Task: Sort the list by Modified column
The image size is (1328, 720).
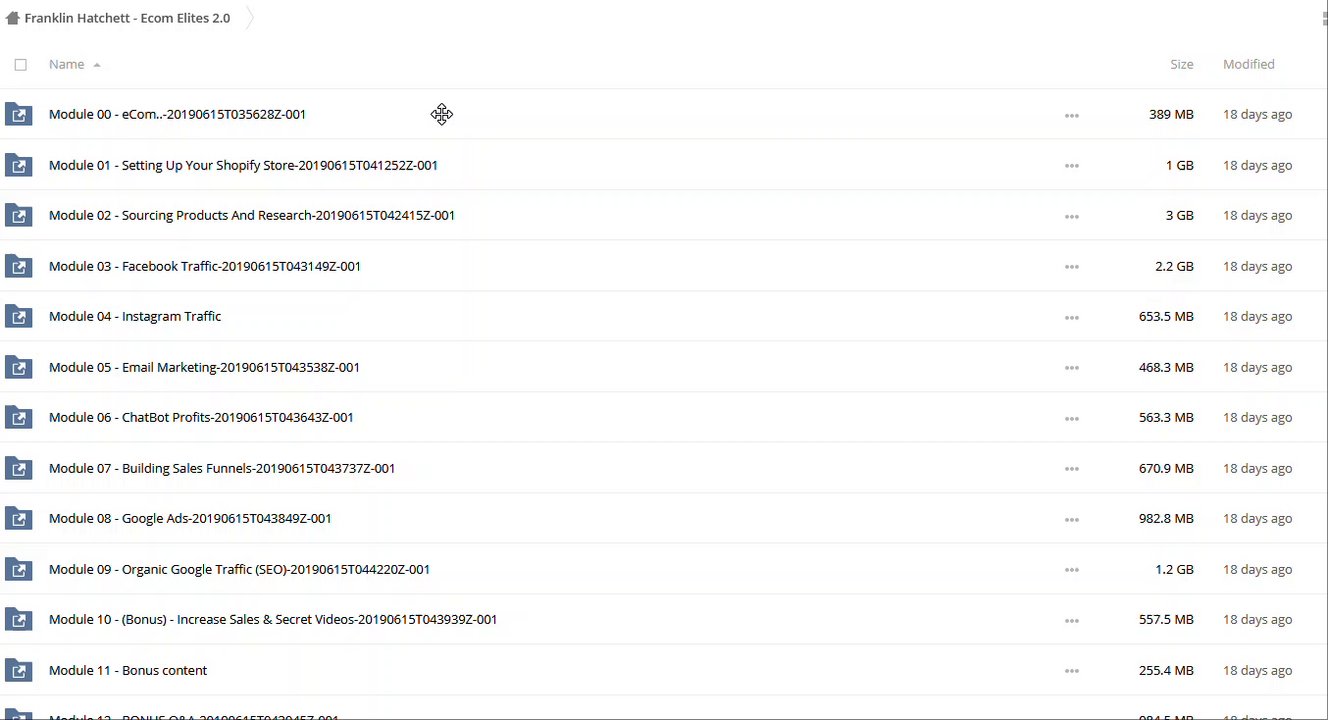Action: tap(1248, 64)
